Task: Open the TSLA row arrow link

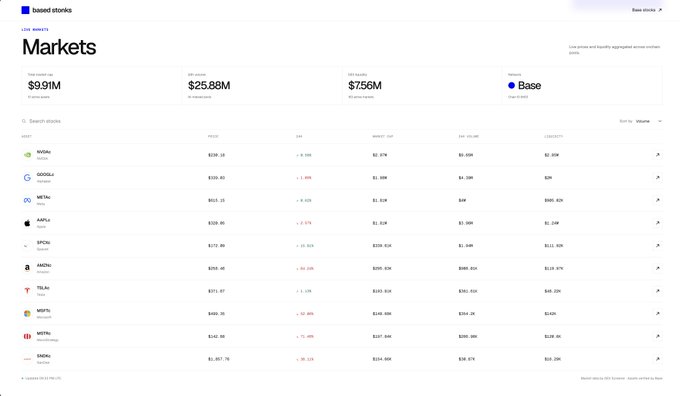Action: [657, 291]
